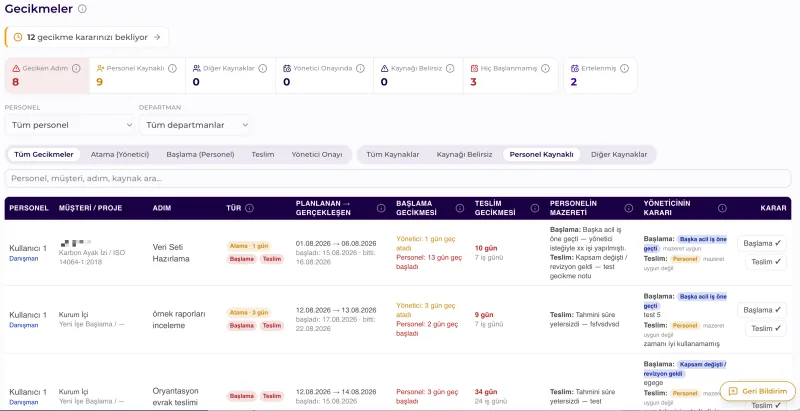Click the MÜŞTERİ / PROJE column header
This screenshot has height=411, width=800.
[91, 208]
